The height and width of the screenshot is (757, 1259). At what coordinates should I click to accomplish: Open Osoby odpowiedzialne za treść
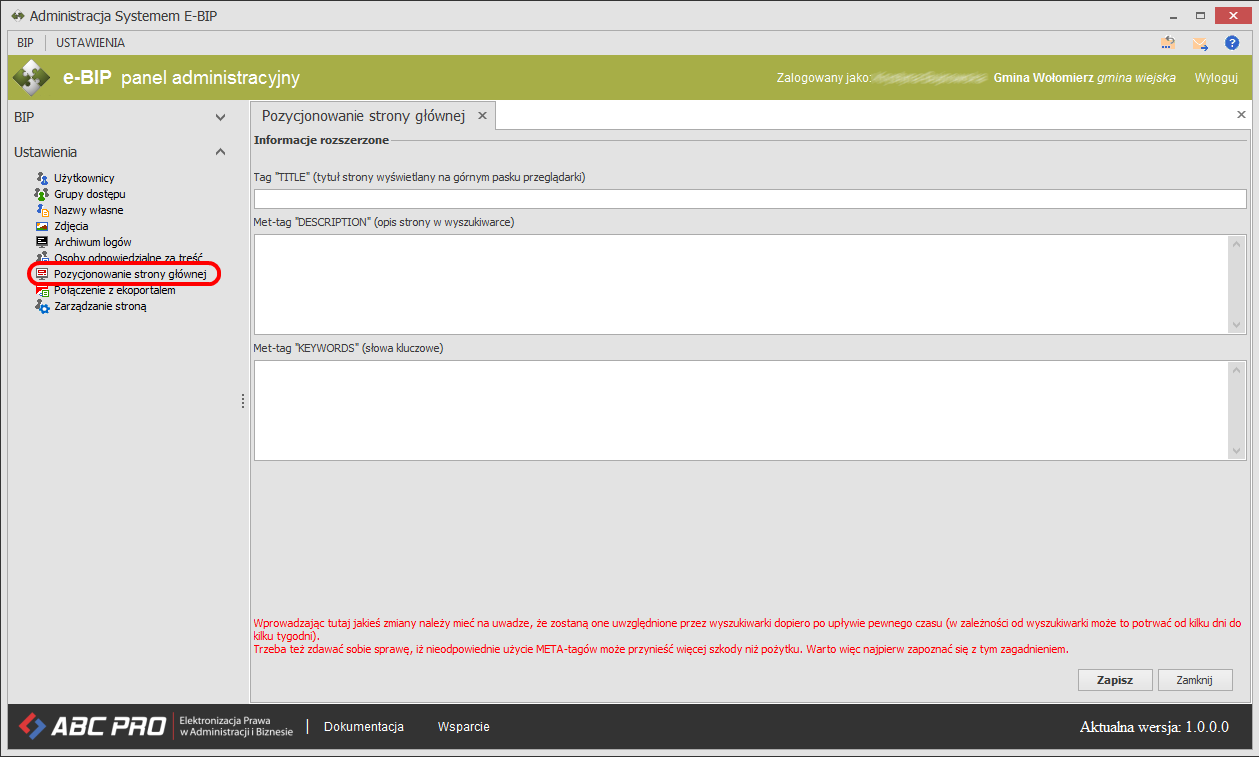(x=128, y=258)
